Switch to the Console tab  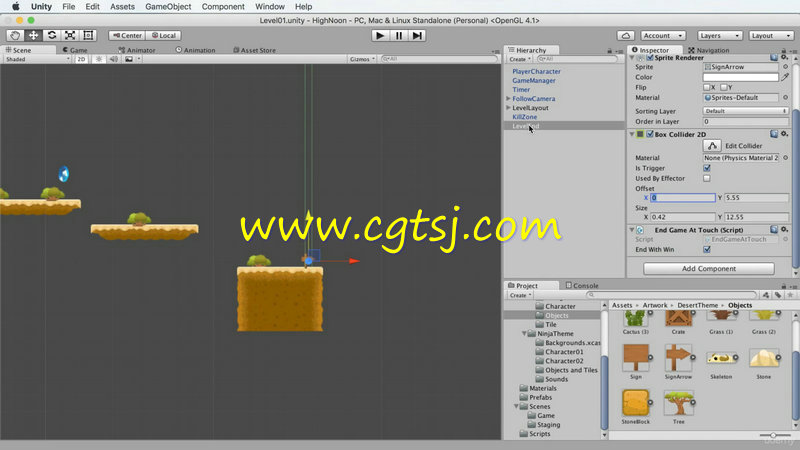(582, 286)
